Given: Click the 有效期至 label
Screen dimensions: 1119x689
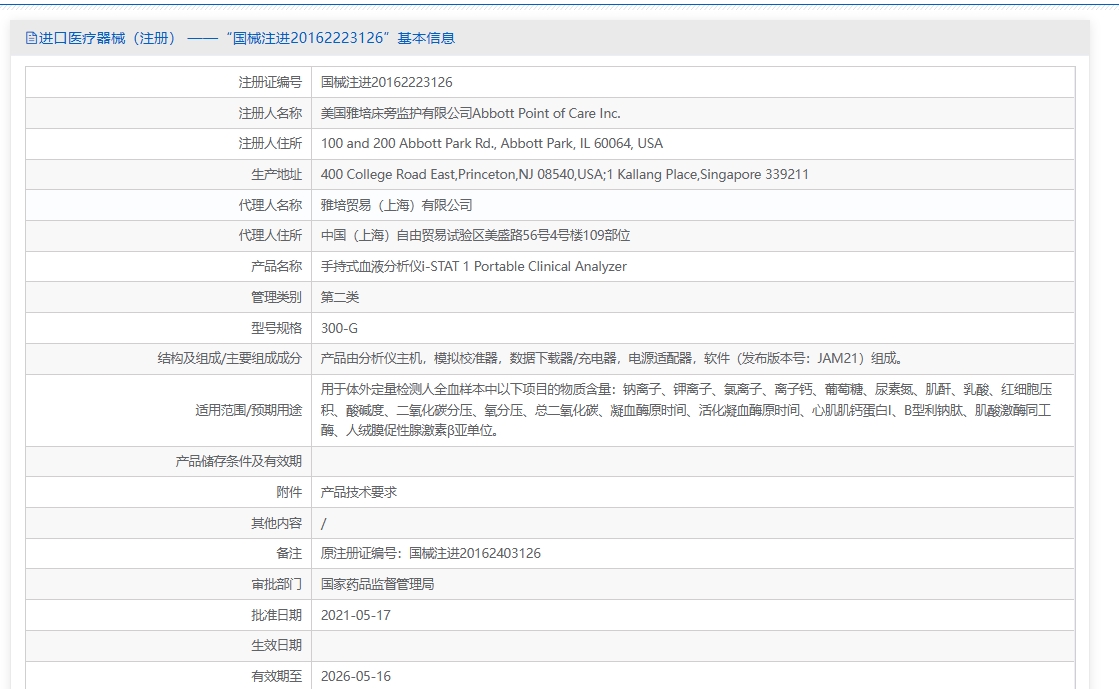Looking at the screenshot, I should coord(276,676).
